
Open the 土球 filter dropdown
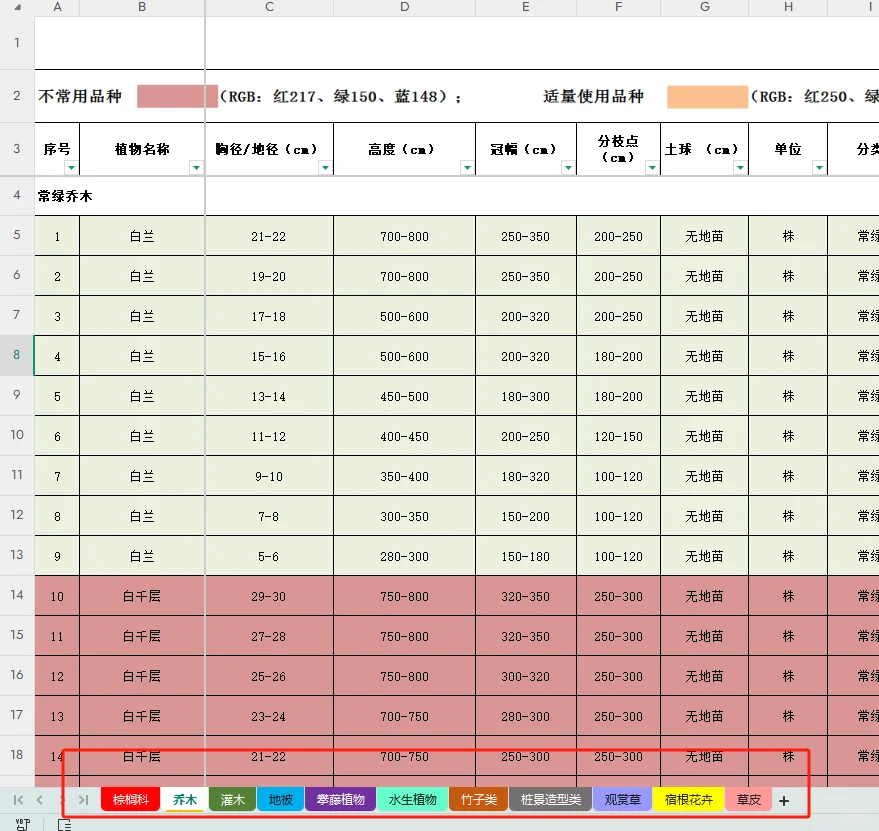click(x=740, y=167)
